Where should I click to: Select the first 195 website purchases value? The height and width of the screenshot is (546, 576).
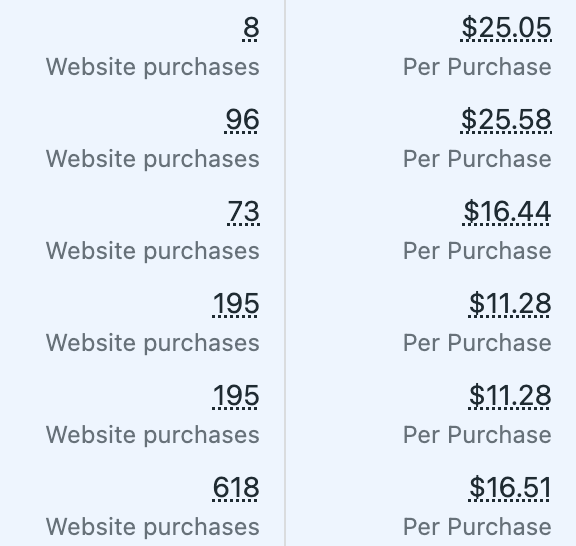[236, 304]
